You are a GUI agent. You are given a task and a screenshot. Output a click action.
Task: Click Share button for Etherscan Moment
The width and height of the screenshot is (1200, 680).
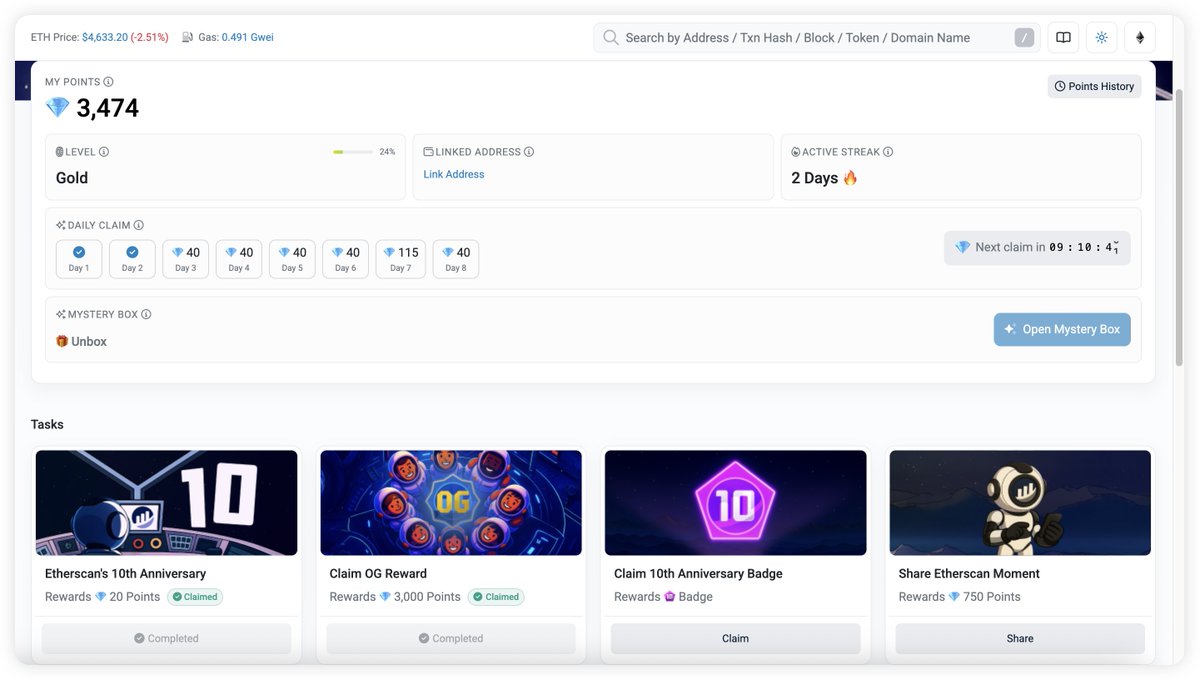pos(1020,638)
